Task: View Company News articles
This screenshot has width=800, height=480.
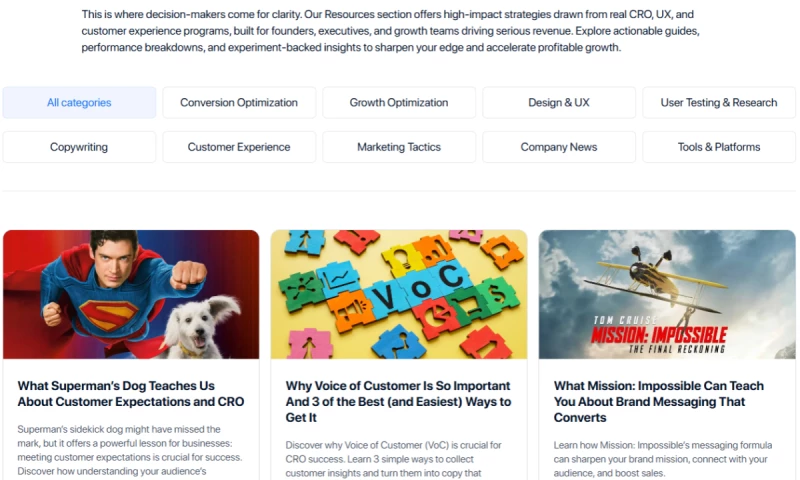Action: coord(559,147)
